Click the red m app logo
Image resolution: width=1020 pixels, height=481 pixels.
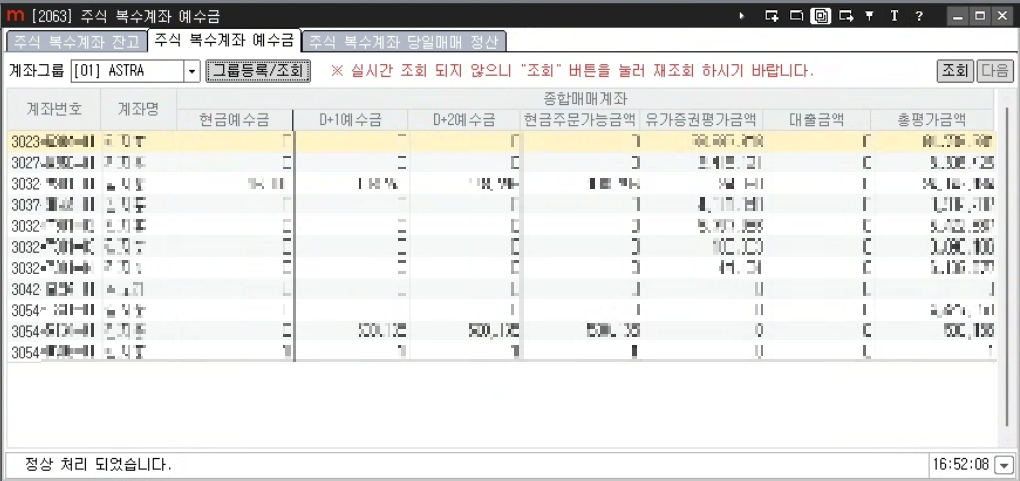14,16
